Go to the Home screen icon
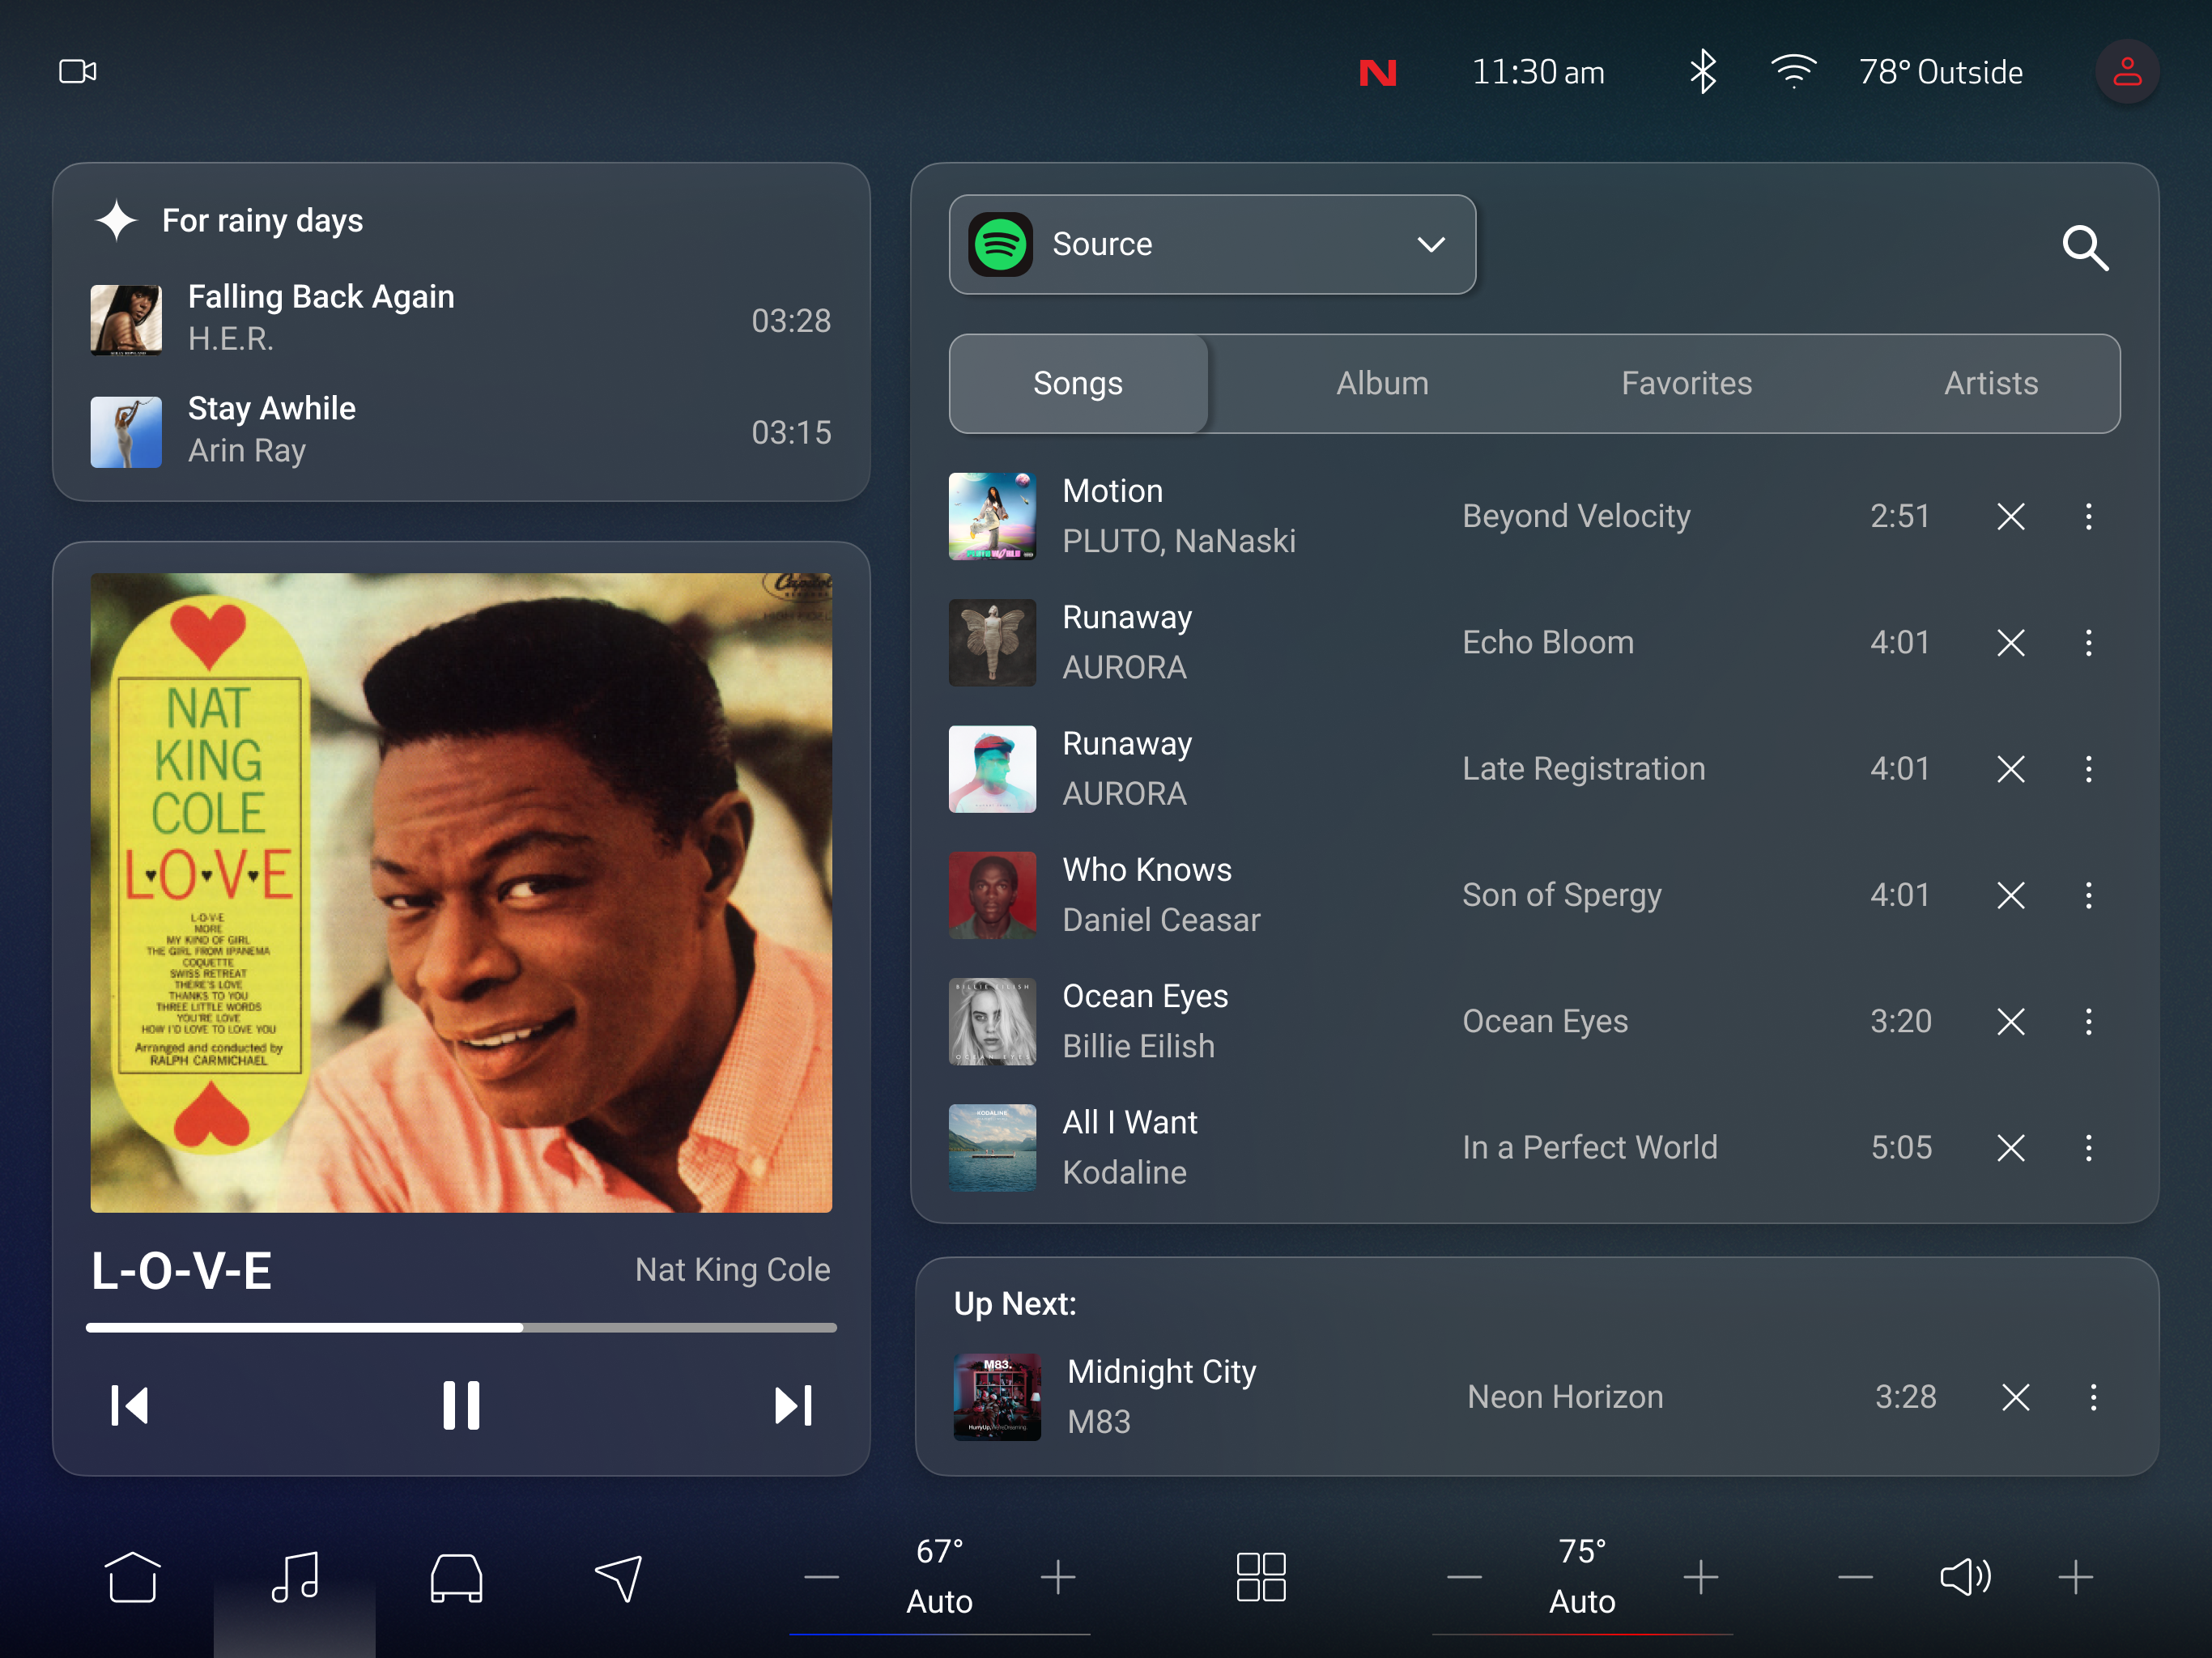The image size is (2212, 1658). coord(132,1577)
